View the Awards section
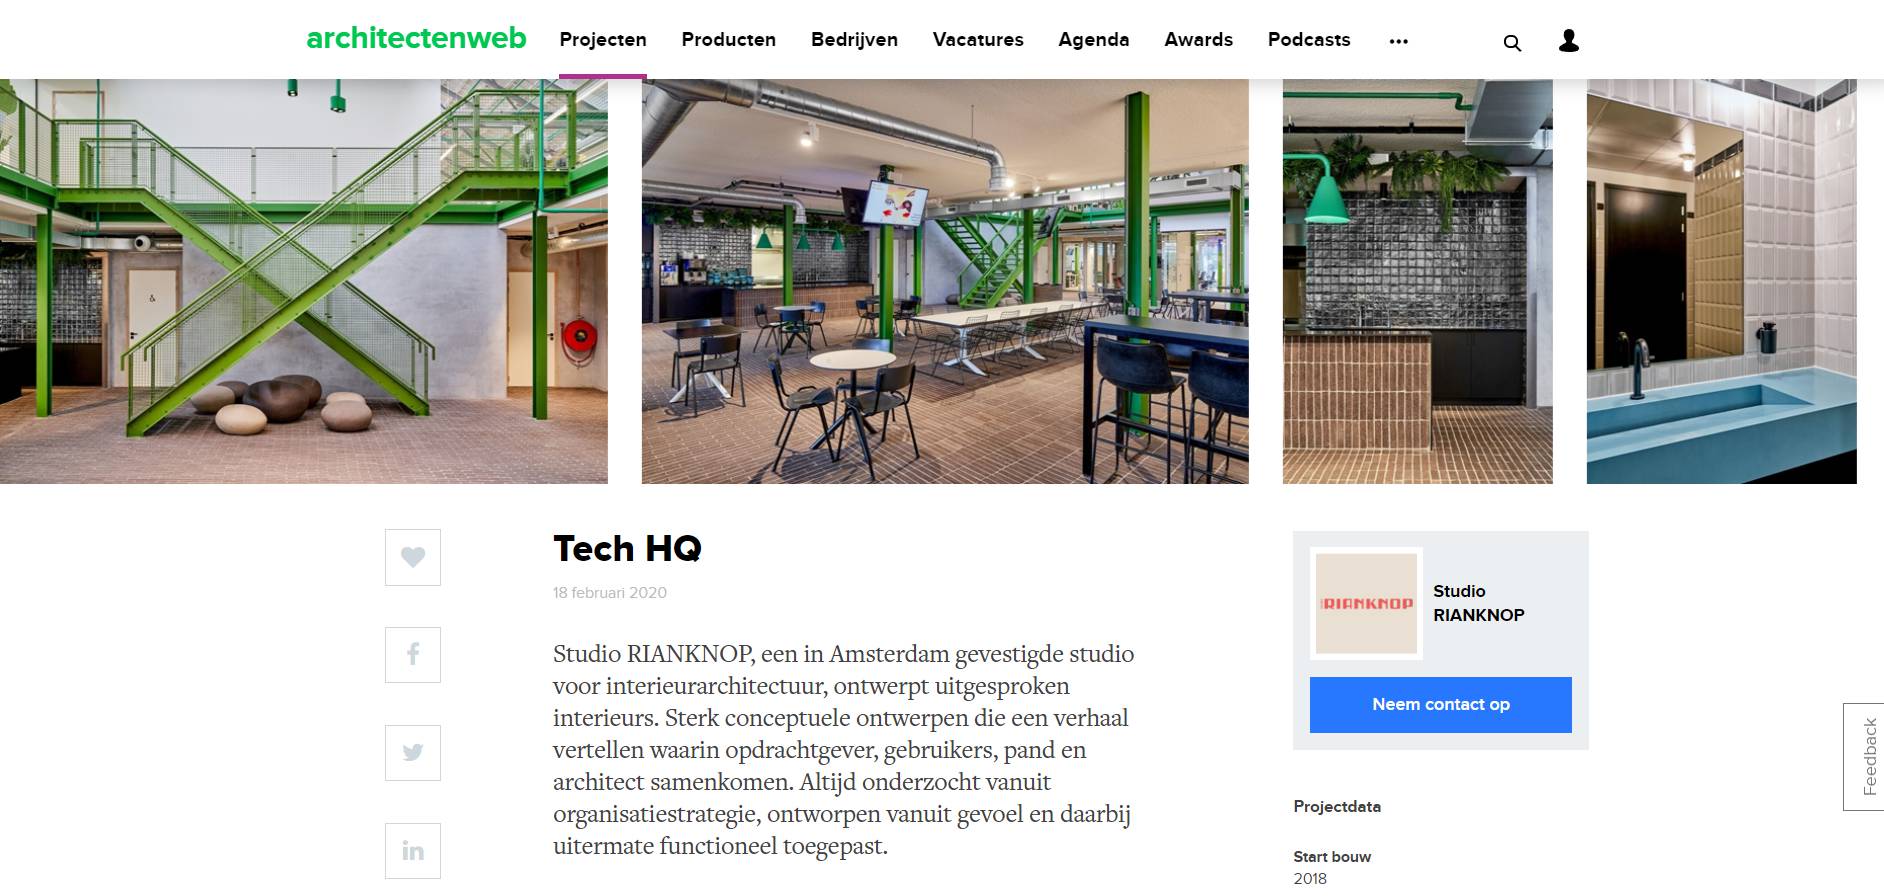 (1198, 40)
